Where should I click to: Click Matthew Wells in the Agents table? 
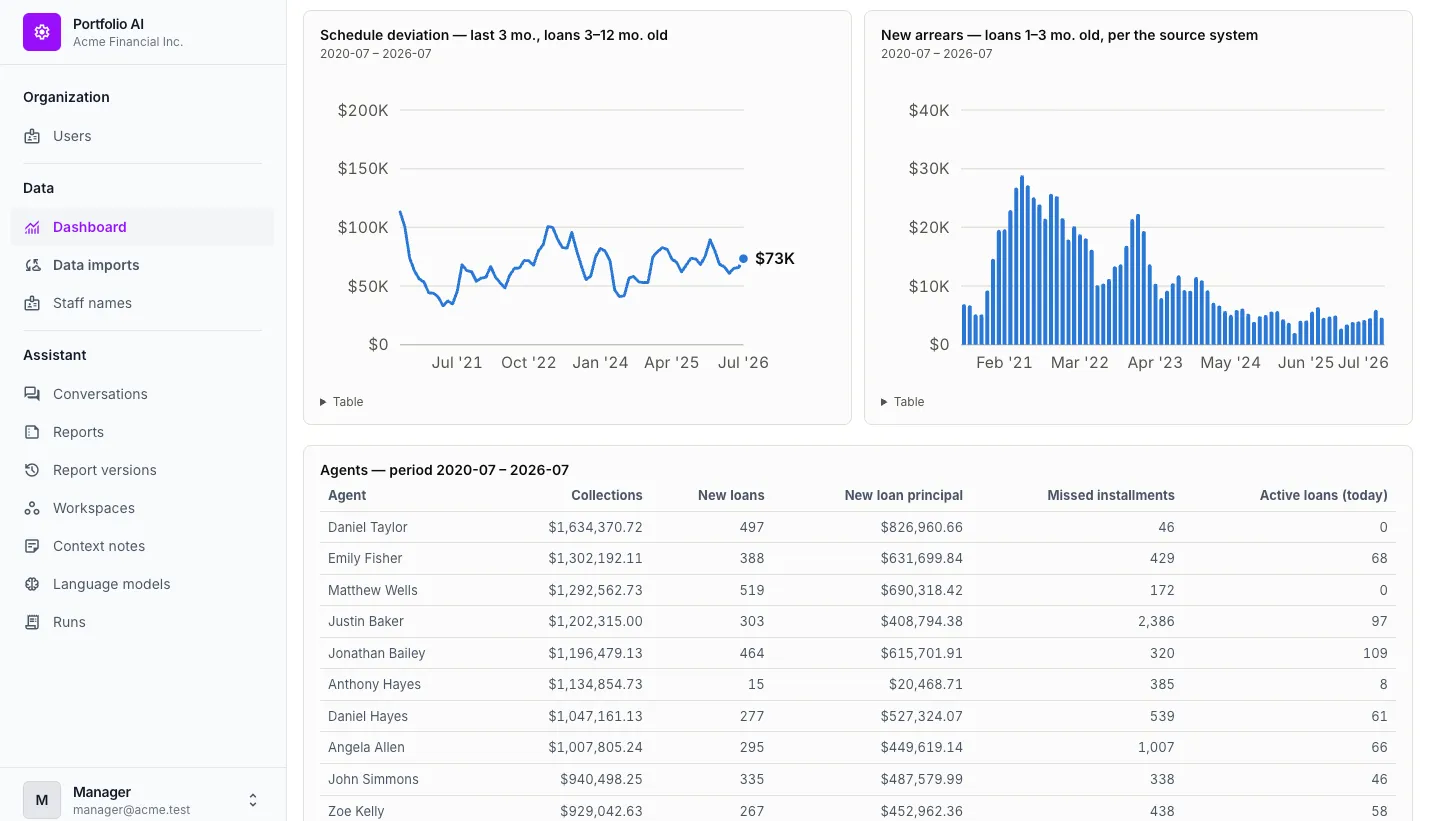pyautogui.click(x=373, y=590)
